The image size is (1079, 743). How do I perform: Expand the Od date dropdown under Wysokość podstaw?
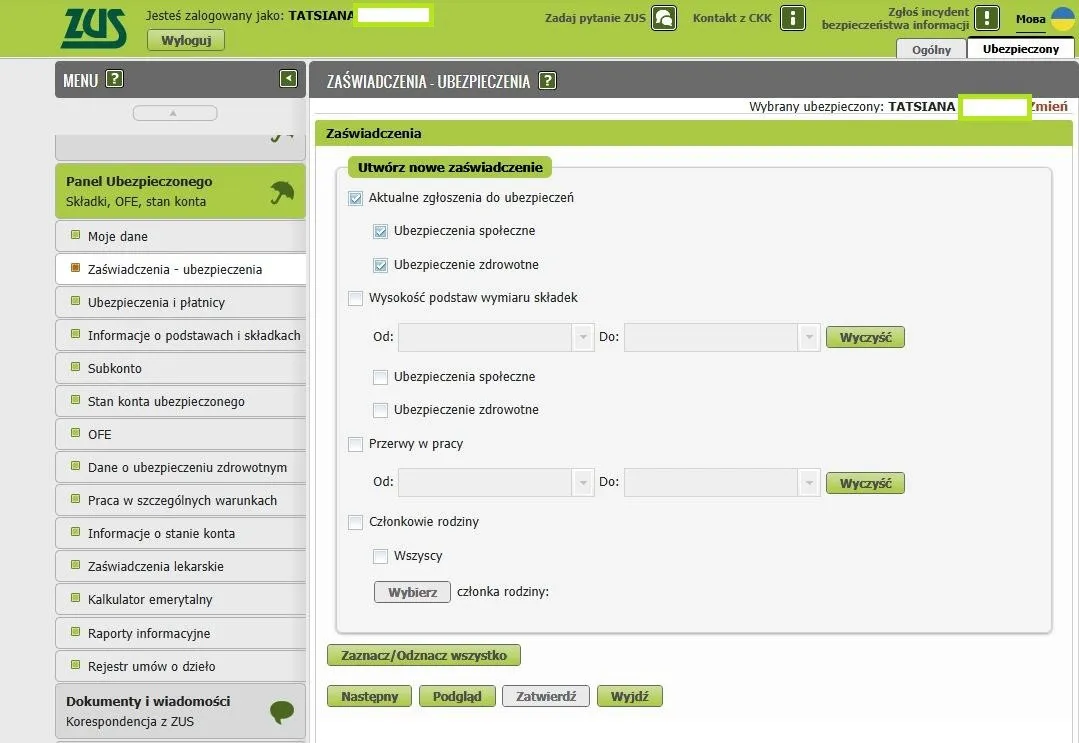(584, 337)
